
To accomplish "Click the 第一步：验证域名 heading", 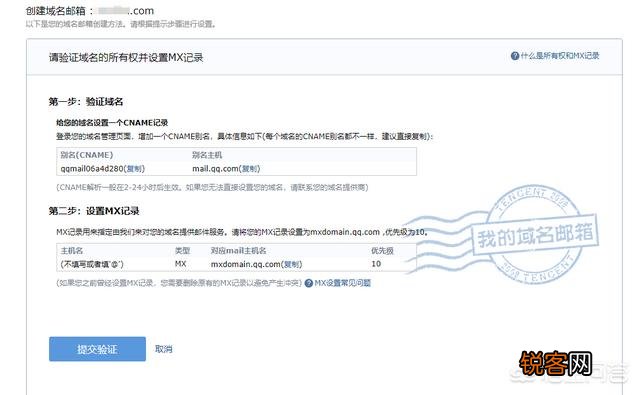I will (x=86, y=102).
